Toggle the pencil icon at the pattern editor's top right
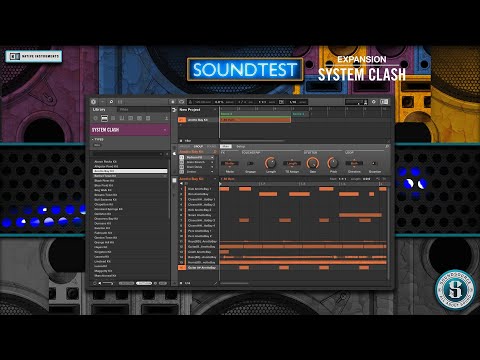 pyautogui.click(x=378, y=179)
